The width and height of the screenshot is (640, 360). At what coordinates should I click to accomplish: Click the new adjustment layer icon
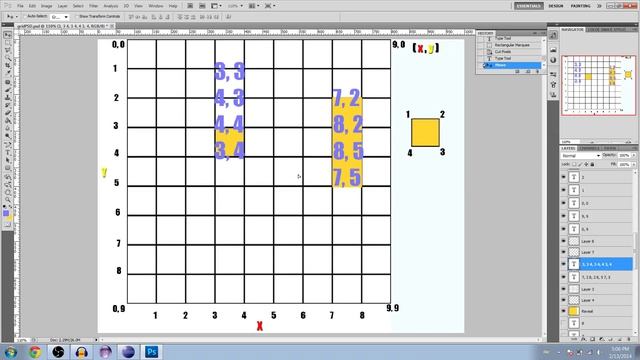pos(602,339)
